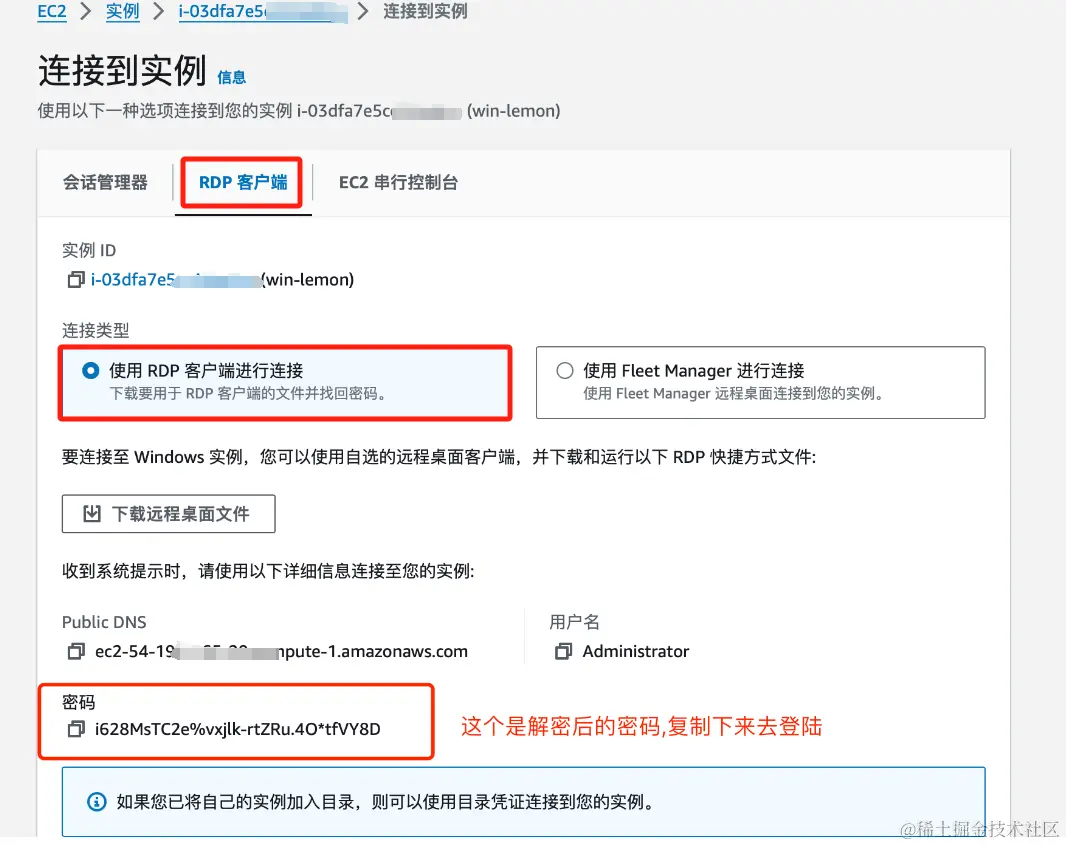Navigate to EC2 via the breadcrumb link
Screen dimensions: 1066x846
51,12
